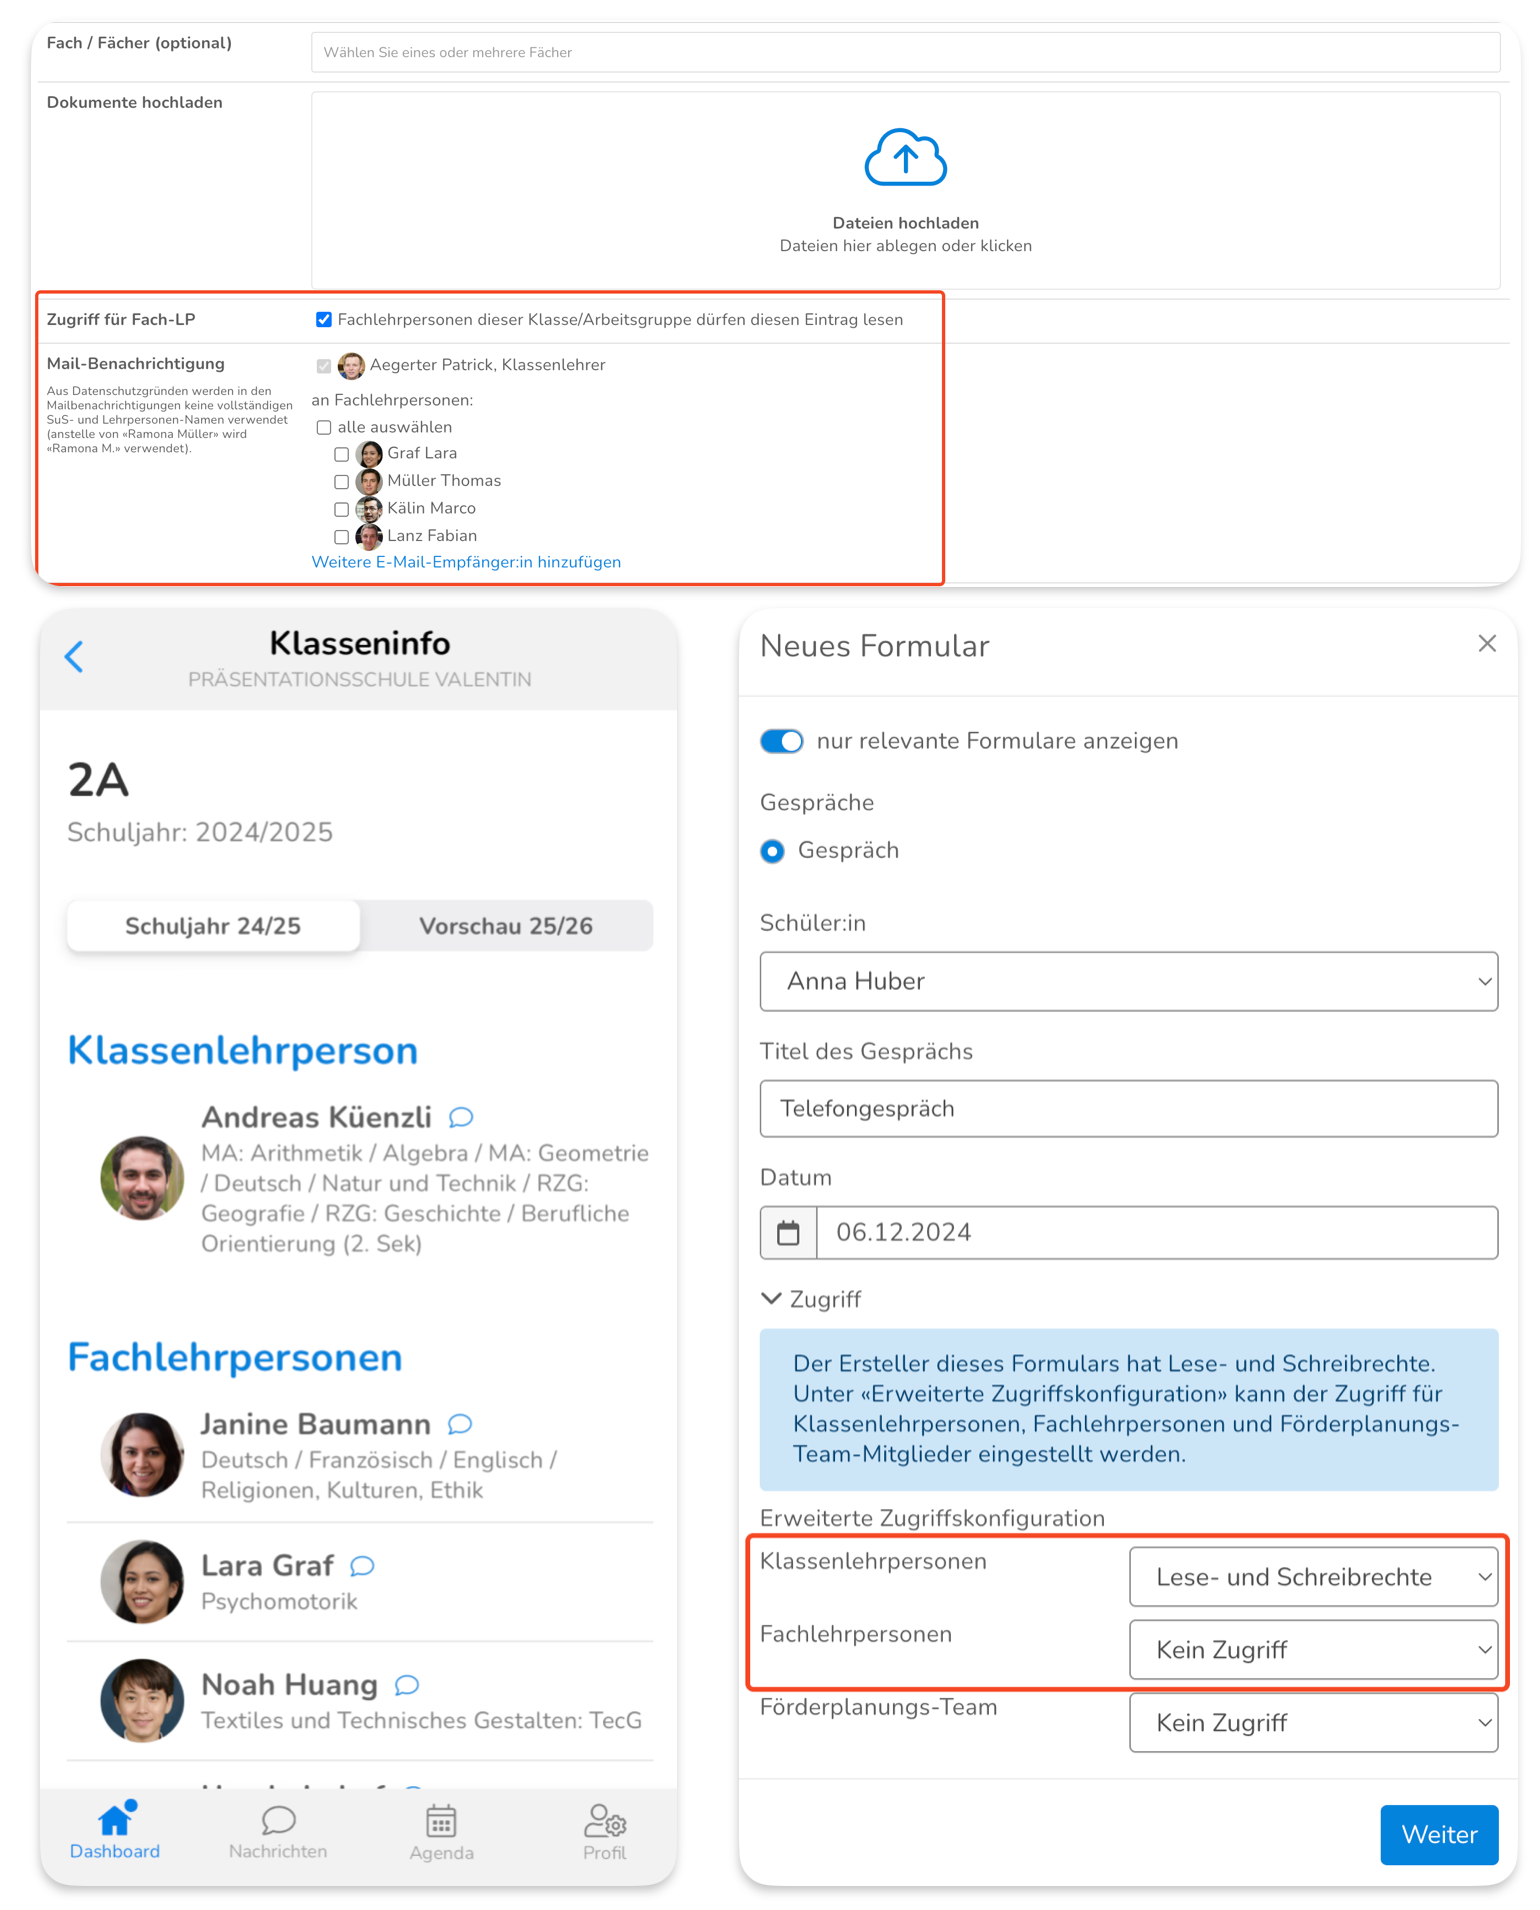The height and width of the screenshot is (1910, 1540).
Task: Click 'Weitere E-Mail-Empfänger:in hinzufügen' link
Action: tap(466, 562)
